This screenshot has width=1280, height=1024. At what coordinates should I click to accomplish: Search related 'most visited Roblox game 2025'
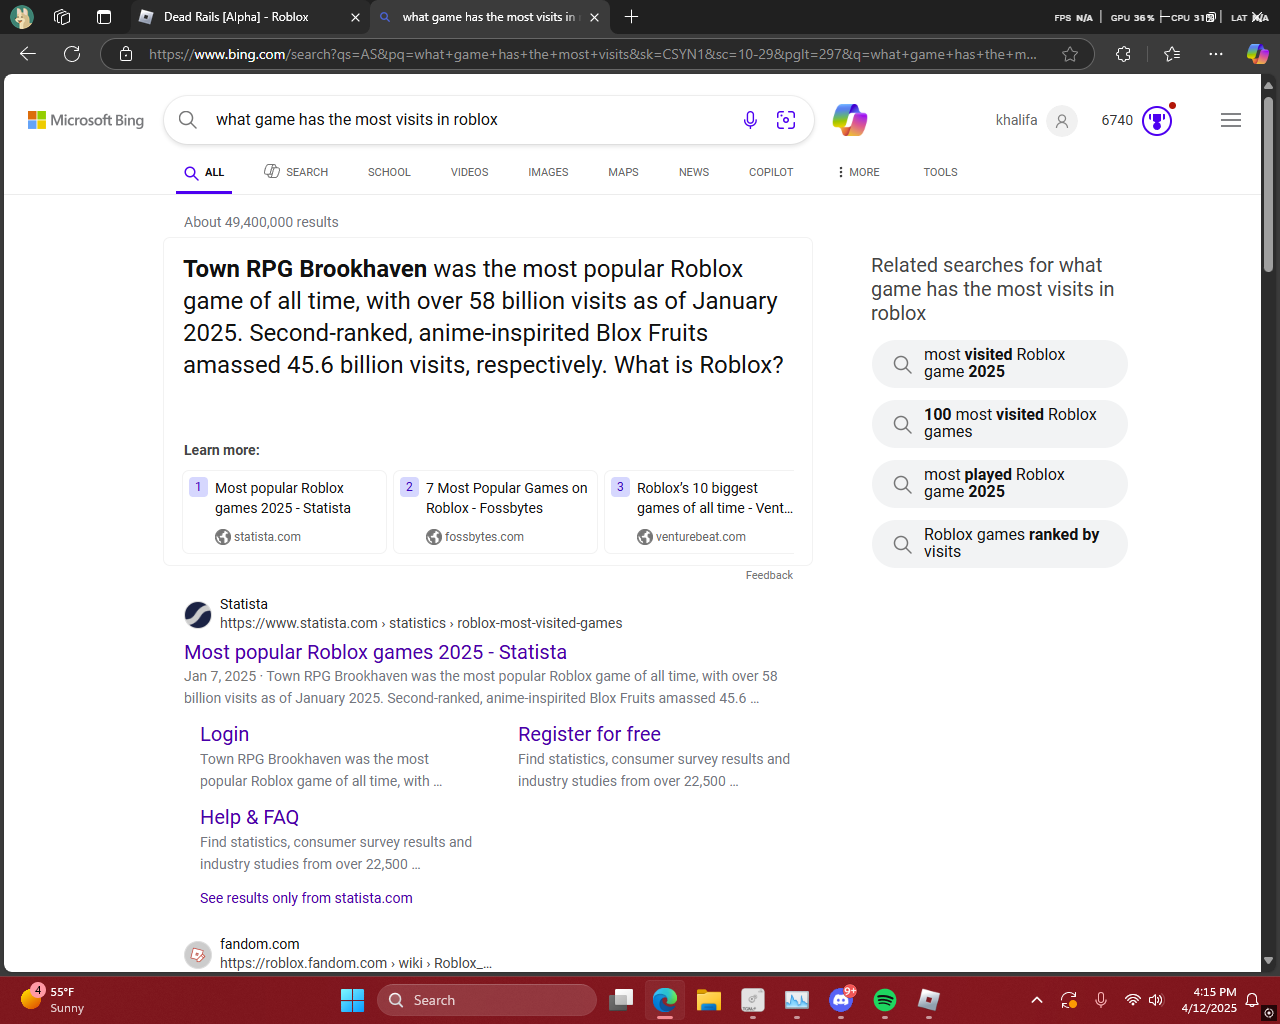pos(1000,363)
